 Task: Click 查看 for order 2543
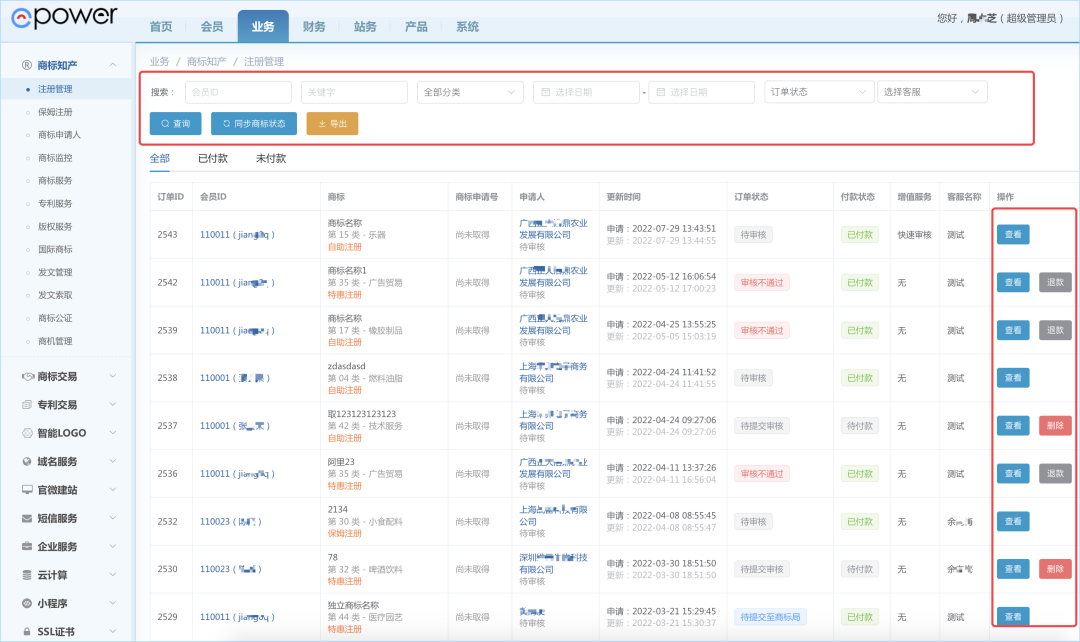[1013, 234]
